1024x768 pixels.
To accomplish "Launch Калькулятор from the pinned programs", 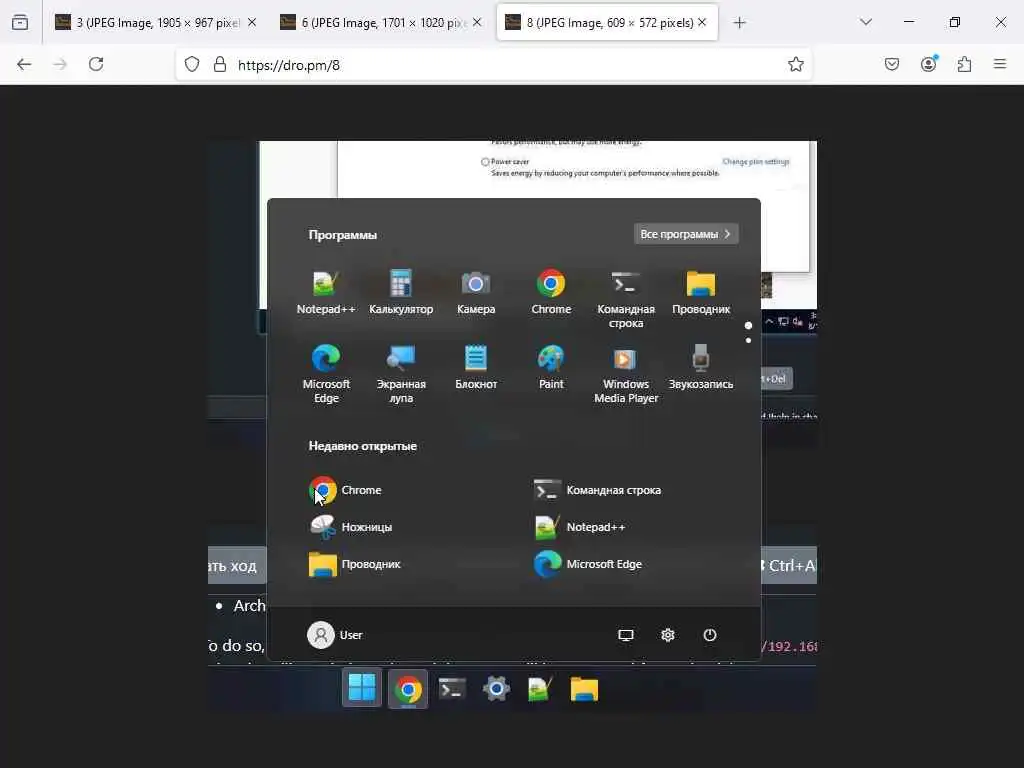I will click(400, 291).
